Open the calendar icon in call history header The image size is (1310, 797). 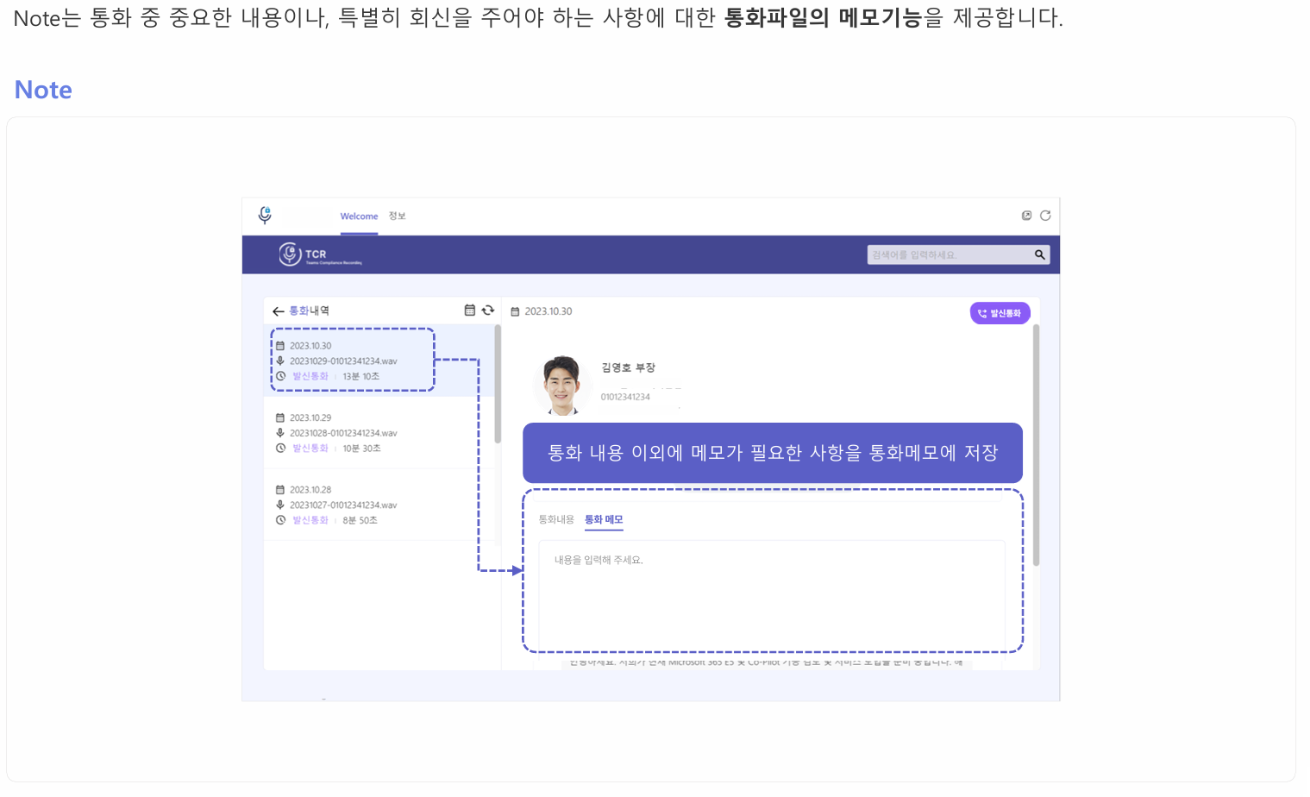point(470,311)
